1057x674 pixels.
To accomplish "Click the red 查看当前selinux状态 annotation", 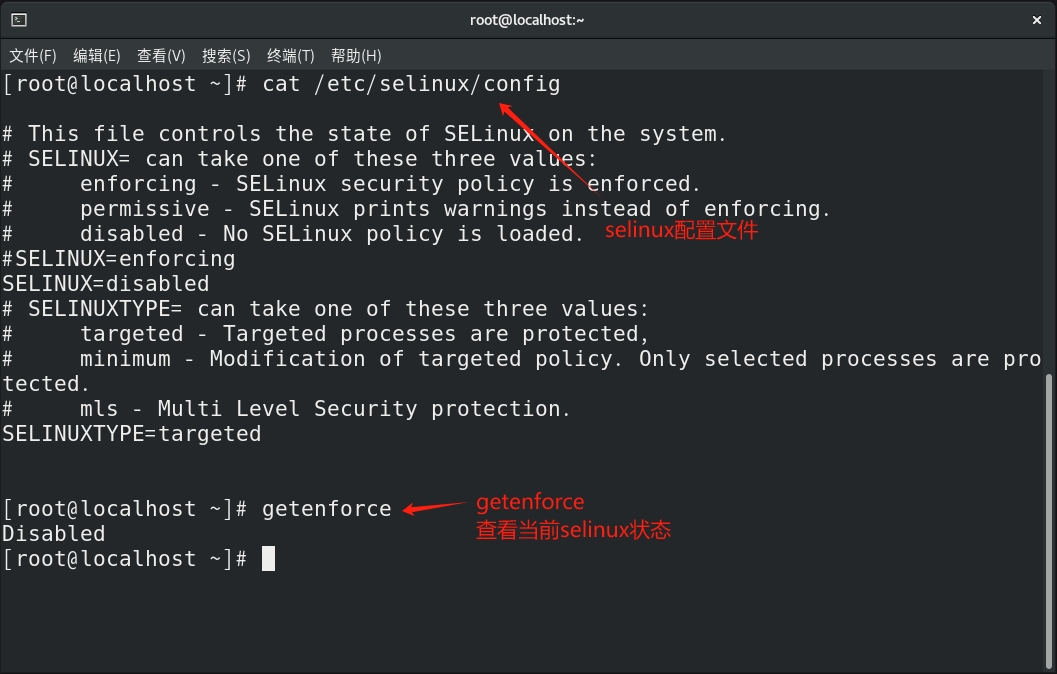I will click(574, 530).
